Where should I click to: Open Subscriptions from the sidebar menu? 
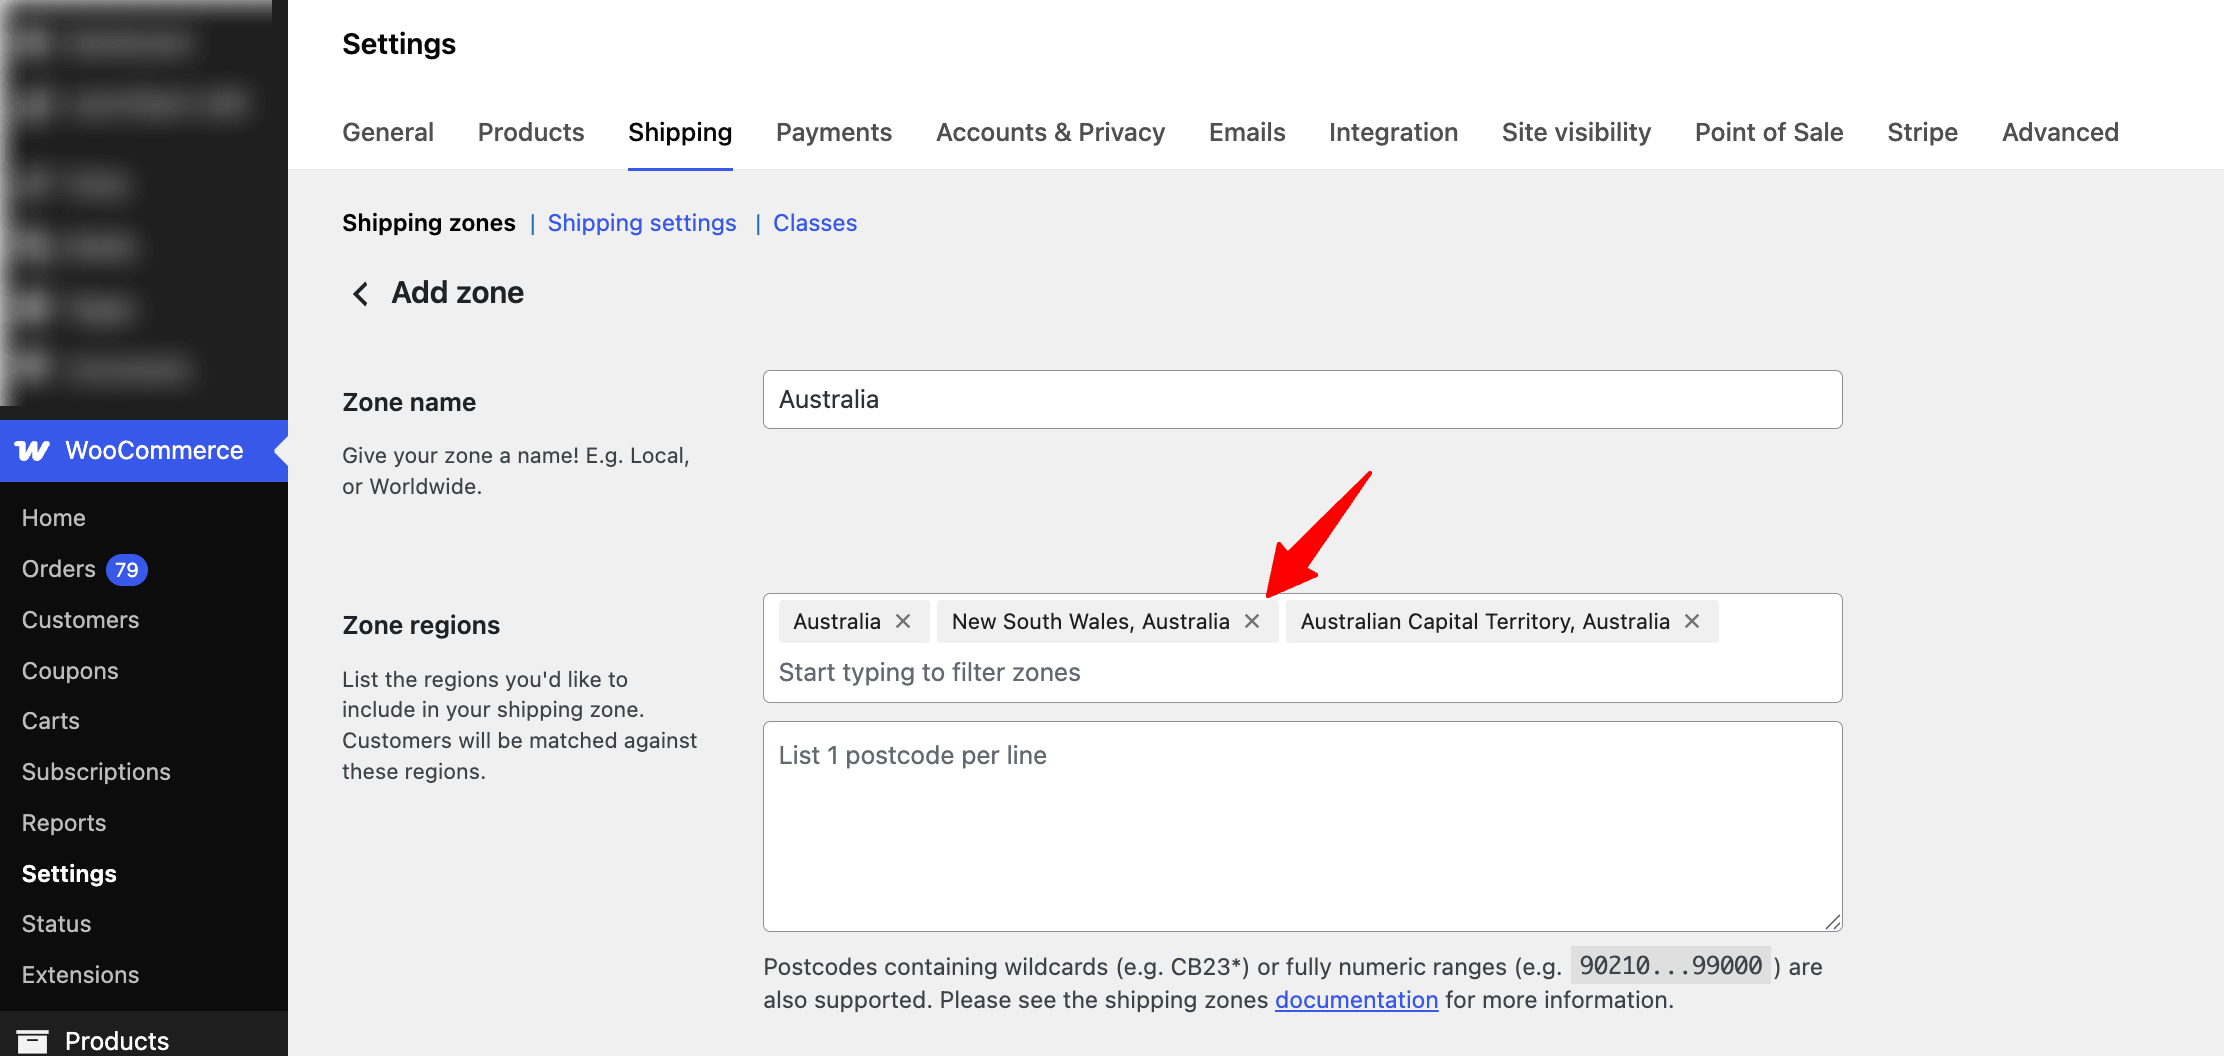click(95, 771)
